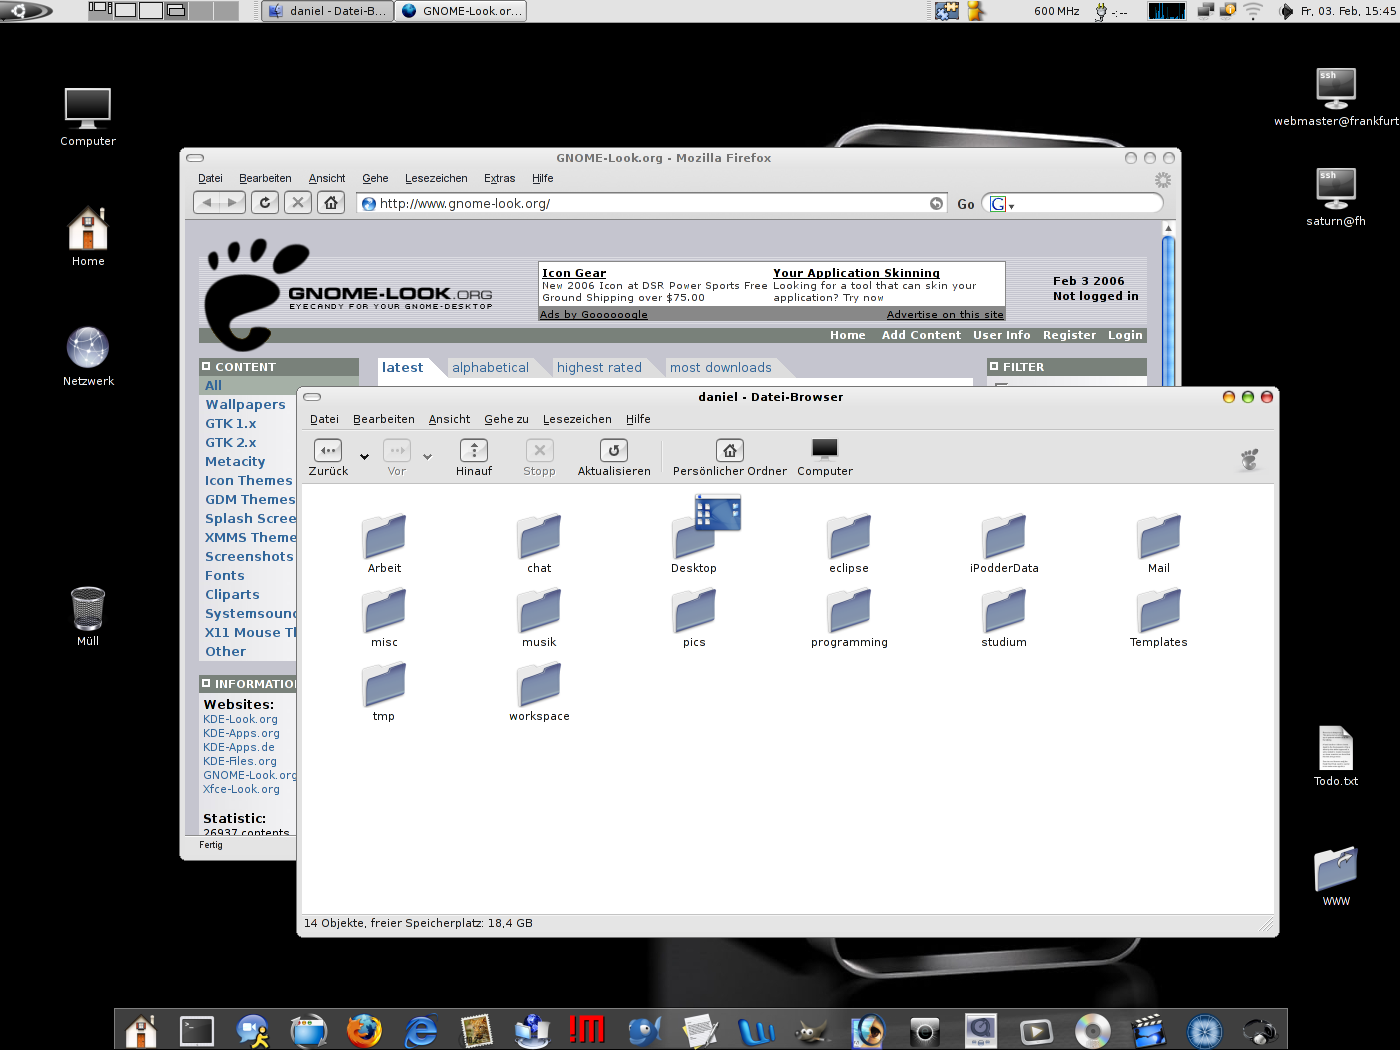Viewport: 1400px width, 1050px height.
Task: Open Netzwerk desktop icon
Action: [x=88, y=348]
